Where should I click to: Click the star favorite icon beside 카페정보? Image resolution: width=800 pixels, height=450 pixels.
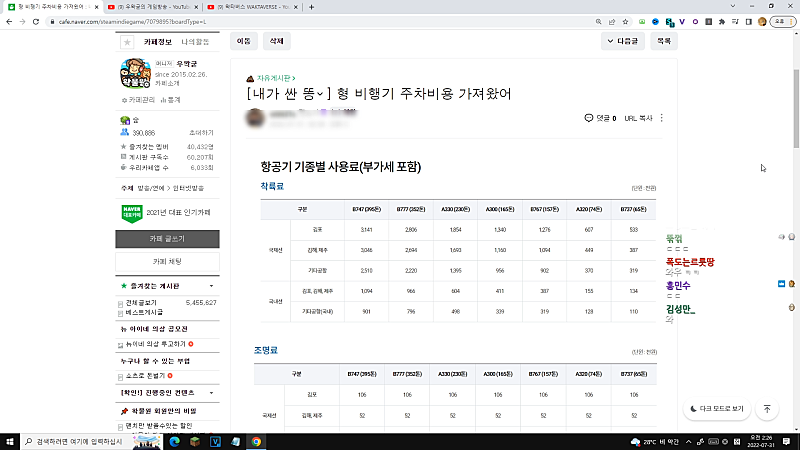(x=127, y=42)
